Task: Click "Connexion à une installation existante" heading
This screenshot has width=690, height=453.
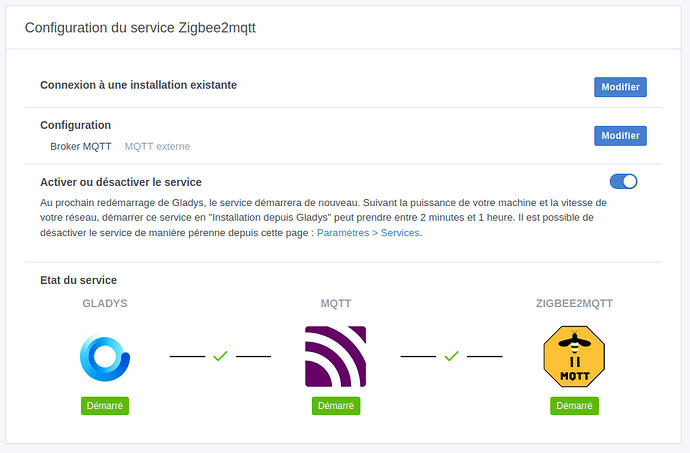Action: click(138, 85)
